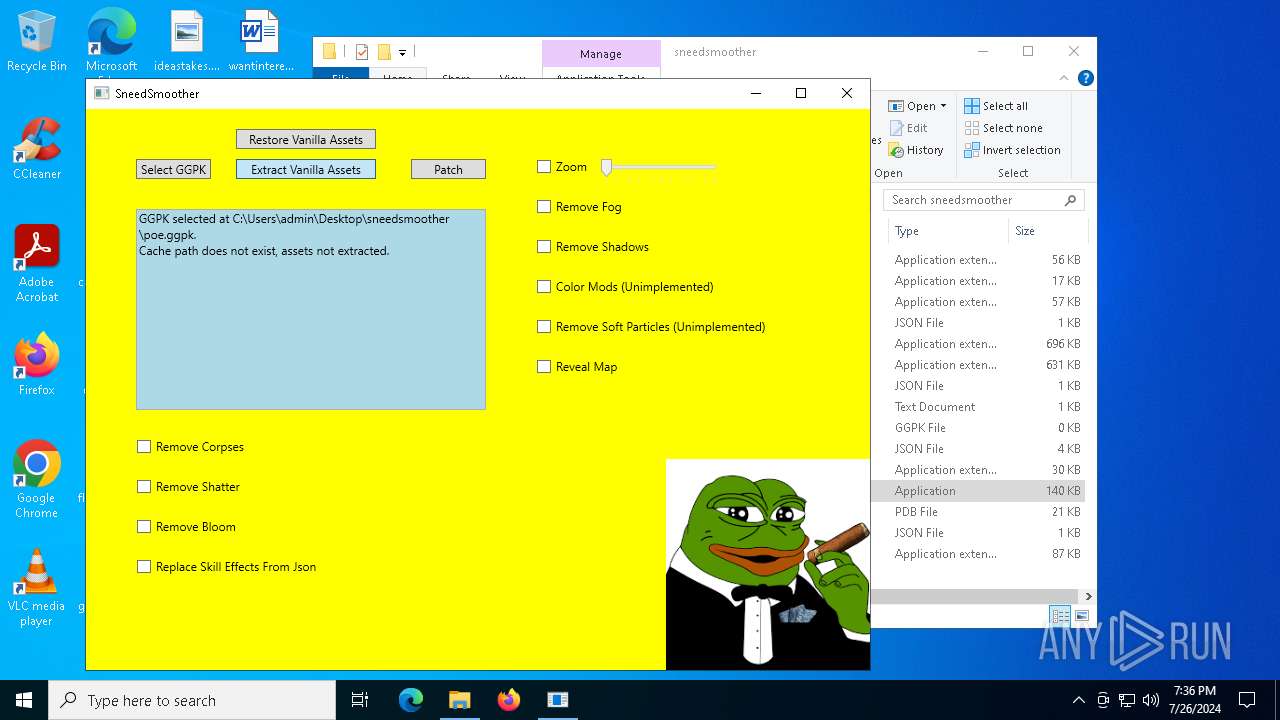
Task: Select the wantintere Word document icon
Action: click(261, 42)
